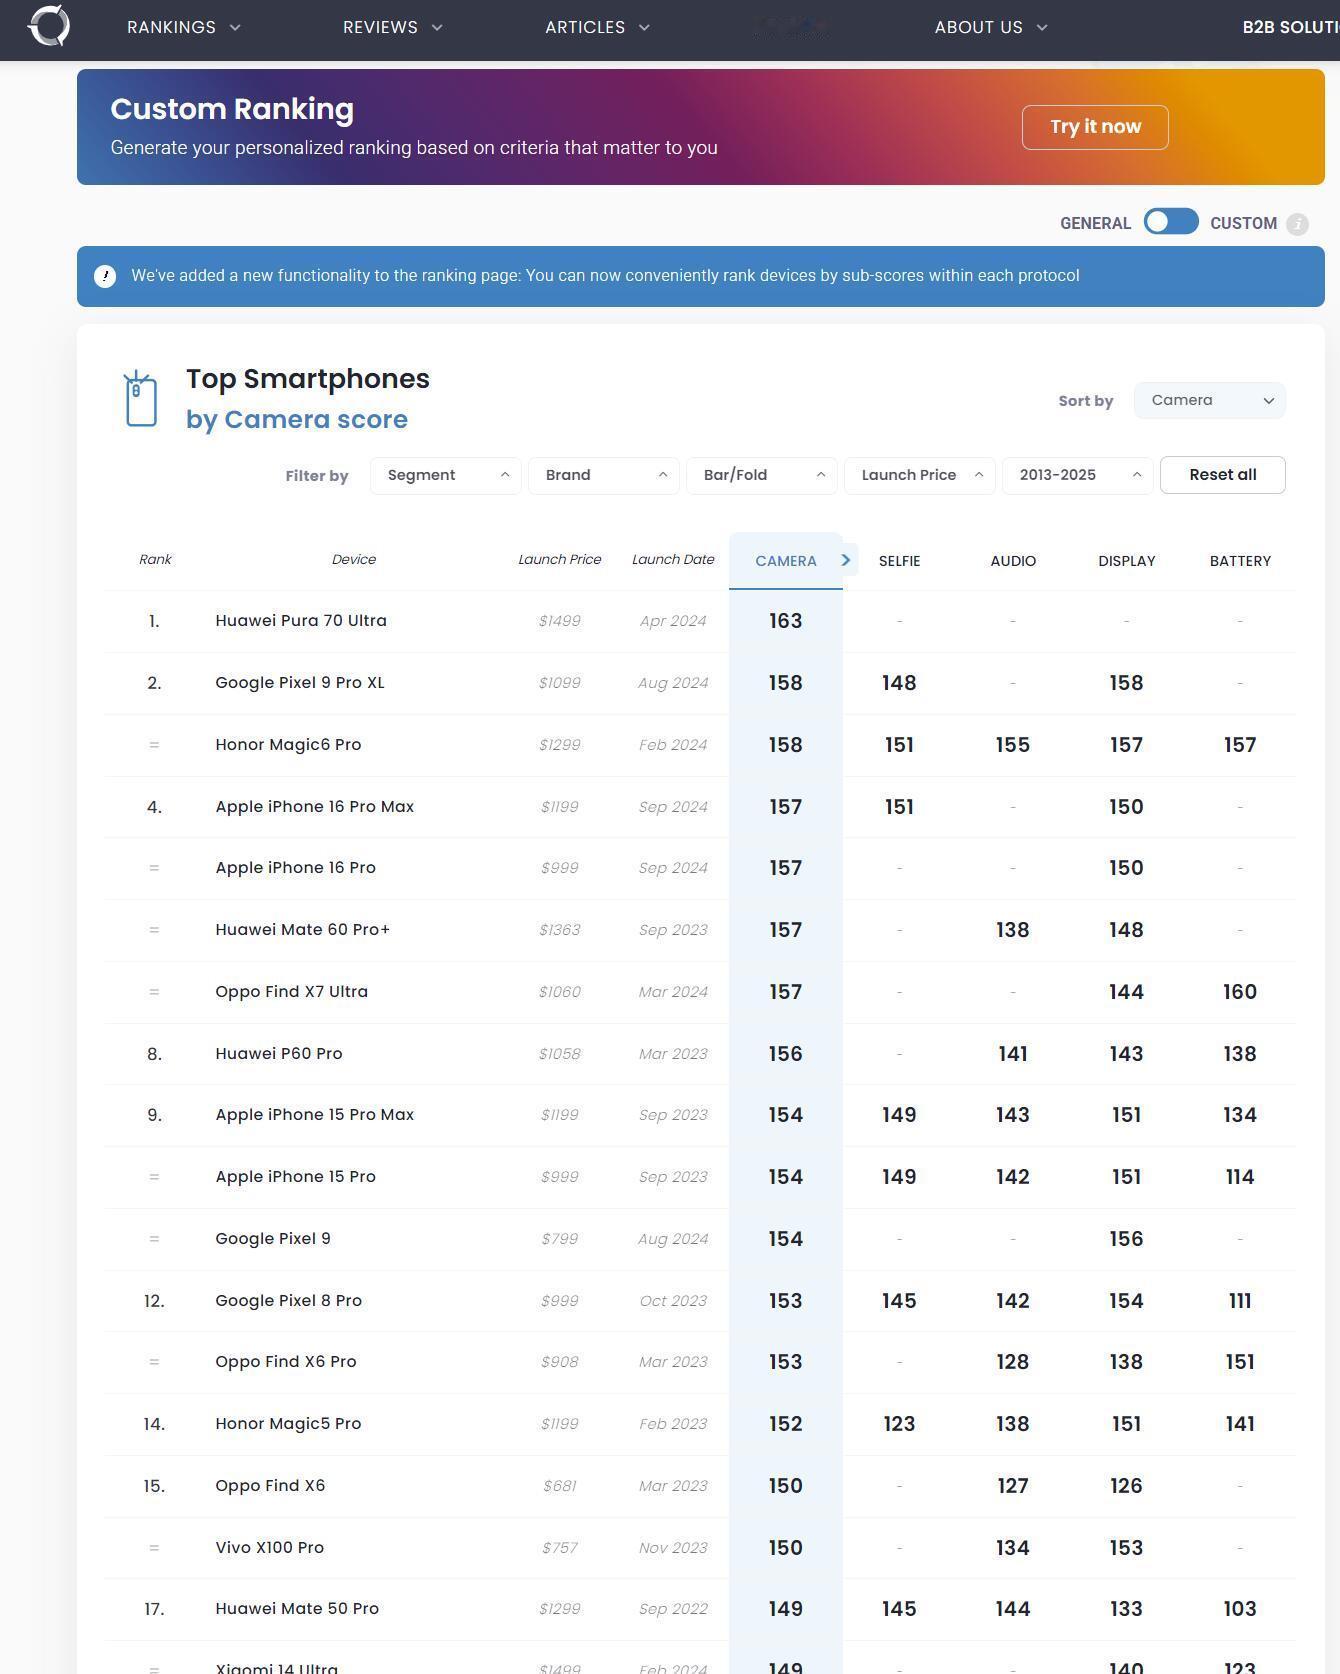This screenshot has height=1674, width=1340.
Task: Open Huawei Mate 60 Pro+
Action: tap(303, 929)
